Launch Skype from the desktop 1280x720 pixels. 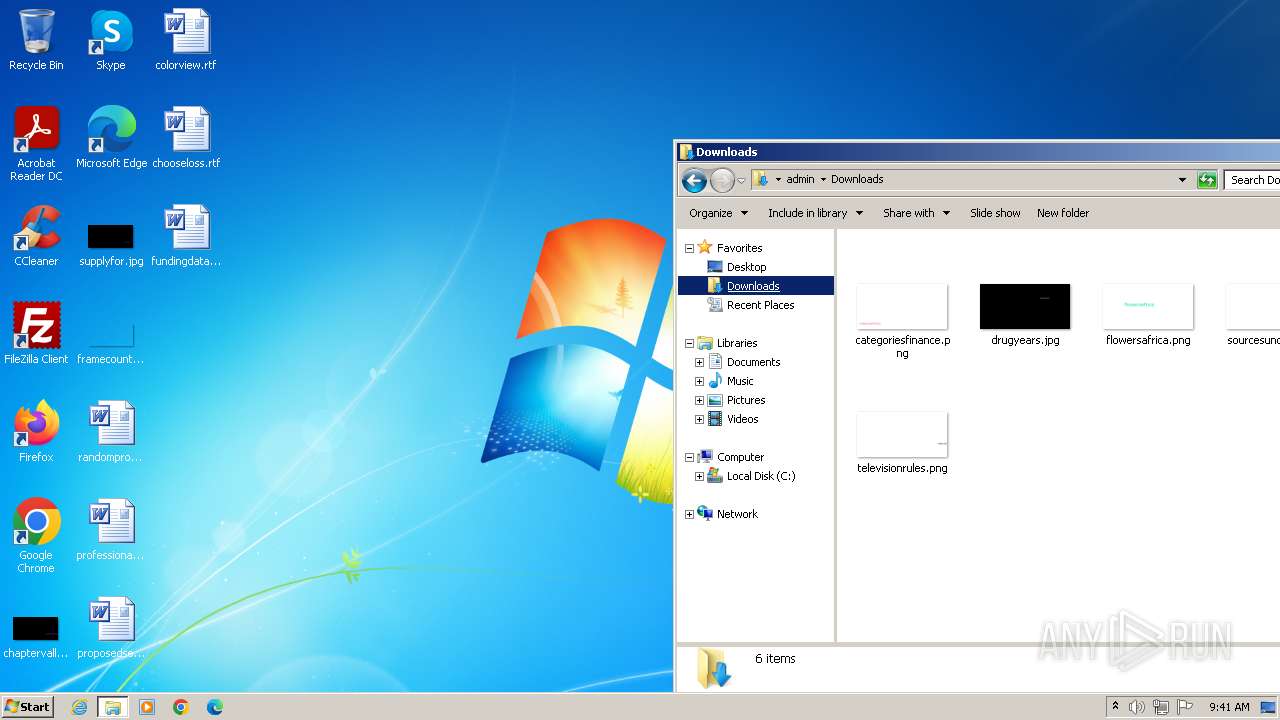111,40
